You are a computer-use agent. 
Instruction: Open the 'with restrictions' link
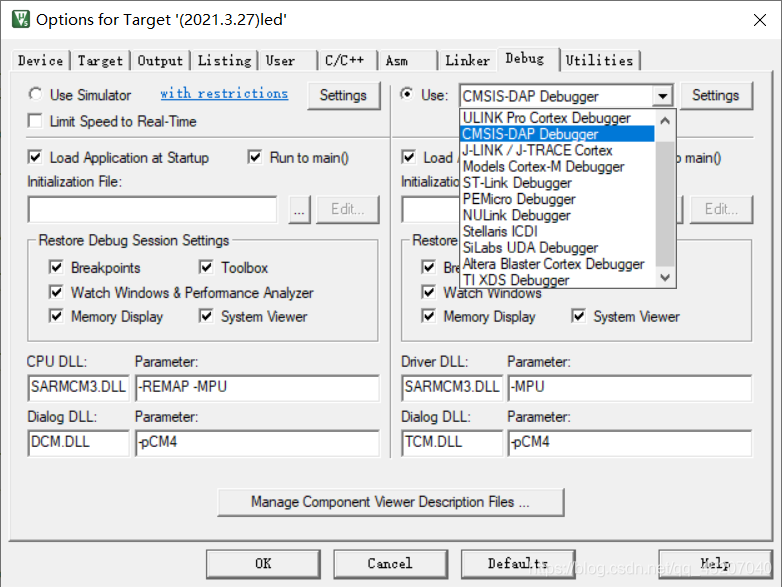(224, 93)
